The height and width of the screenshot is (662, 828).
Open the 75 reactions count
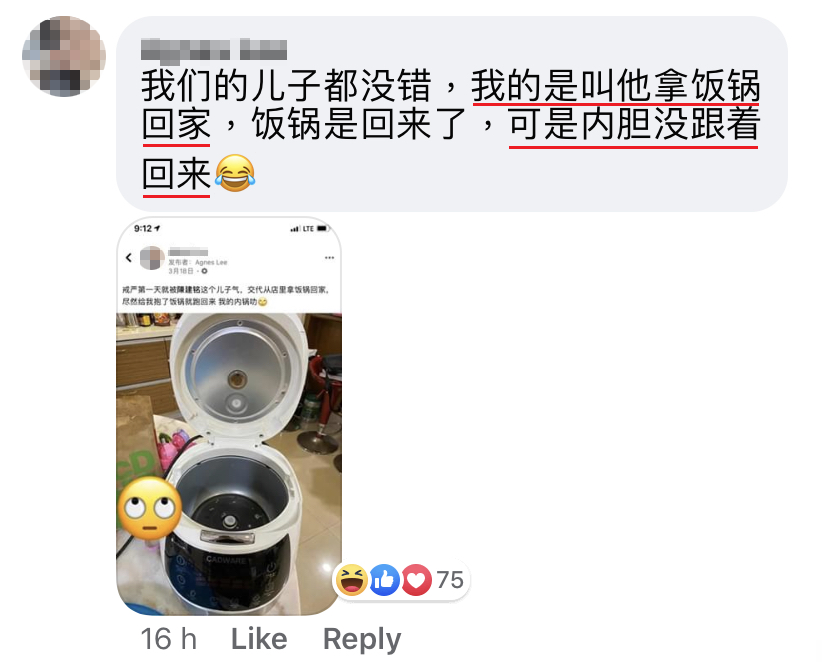point(450,580)
